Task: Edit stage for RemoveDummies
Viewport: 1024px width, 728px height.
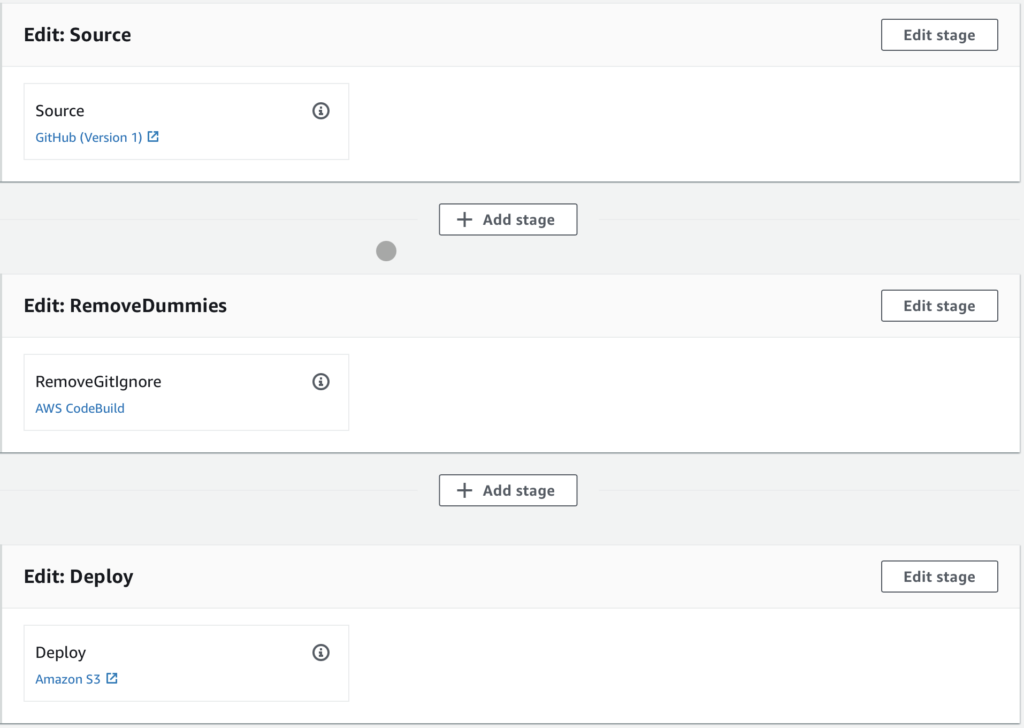Action: (x=939, y=306)
